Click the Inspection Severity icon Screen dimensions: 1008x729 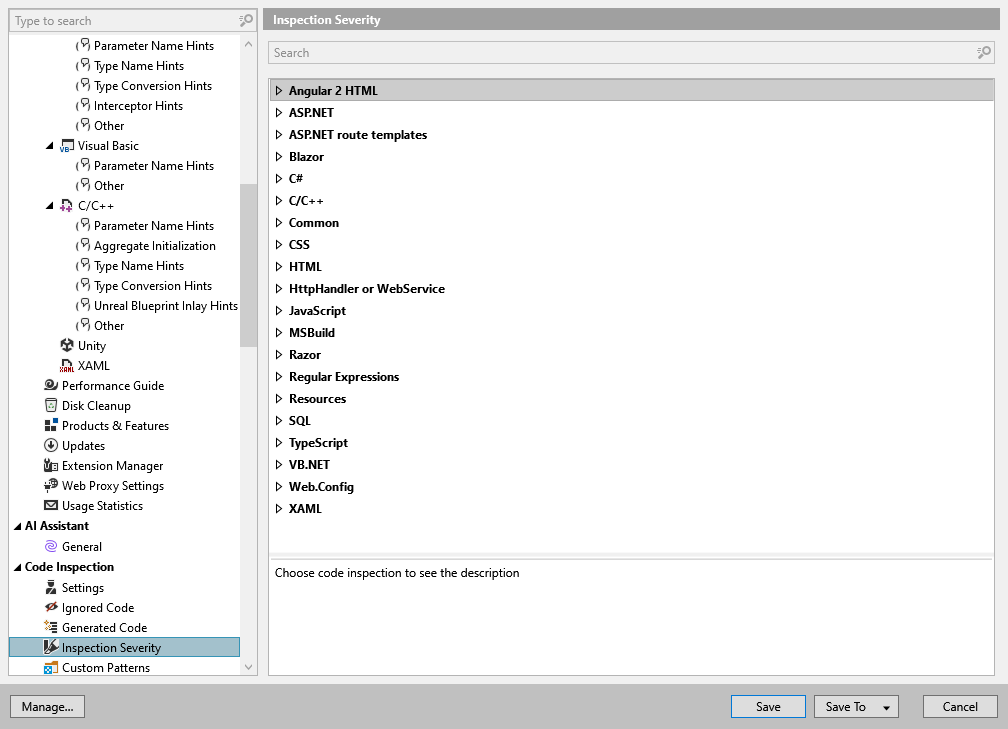(51, 647)
